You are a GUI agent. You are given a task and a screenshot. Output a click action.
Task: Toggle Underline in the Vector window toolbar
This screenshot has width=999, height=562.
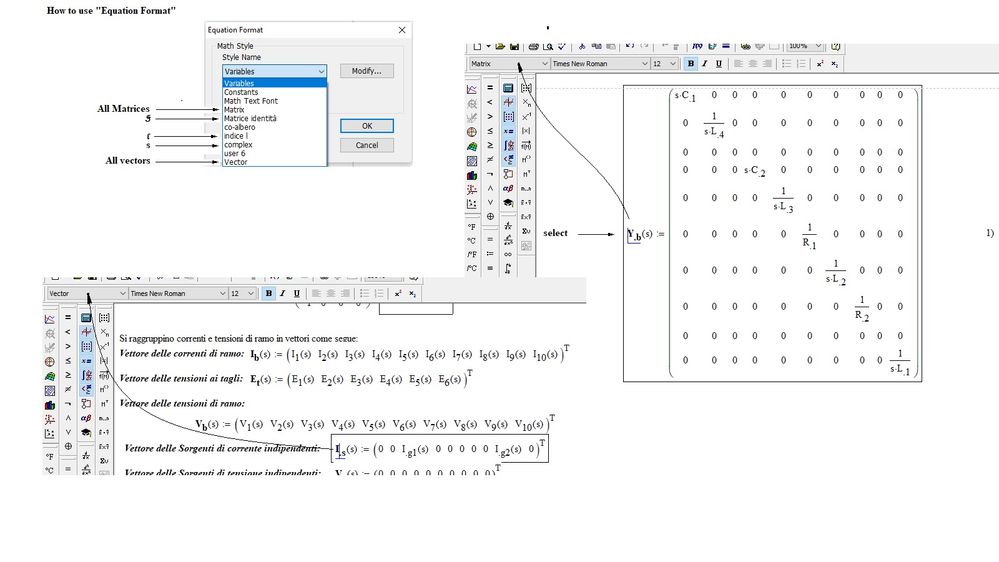click(x=296, y=293)
